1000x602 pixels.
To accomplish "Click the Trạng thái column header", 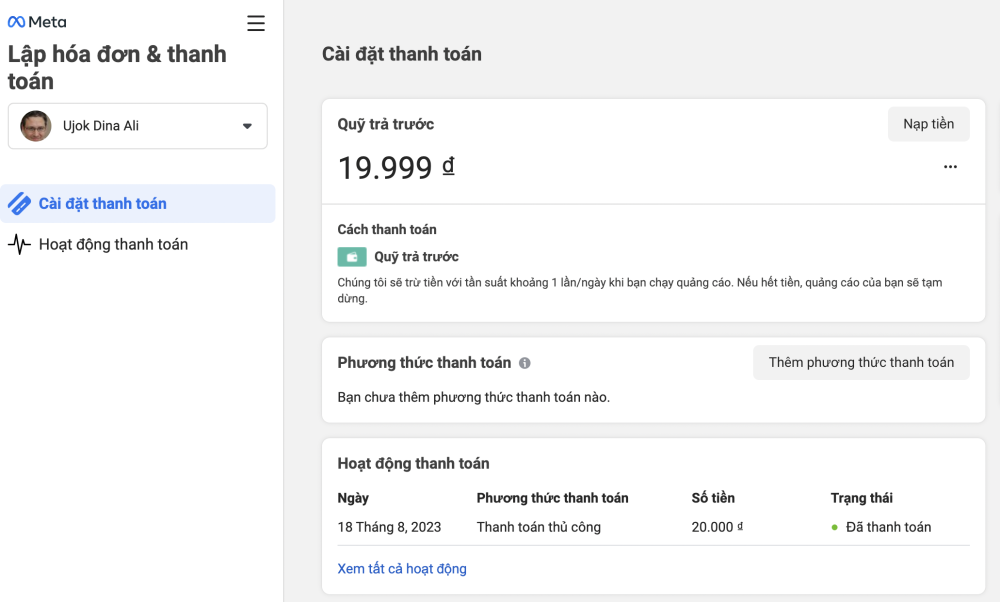I will pyautogui.click(x=862, y=498).
